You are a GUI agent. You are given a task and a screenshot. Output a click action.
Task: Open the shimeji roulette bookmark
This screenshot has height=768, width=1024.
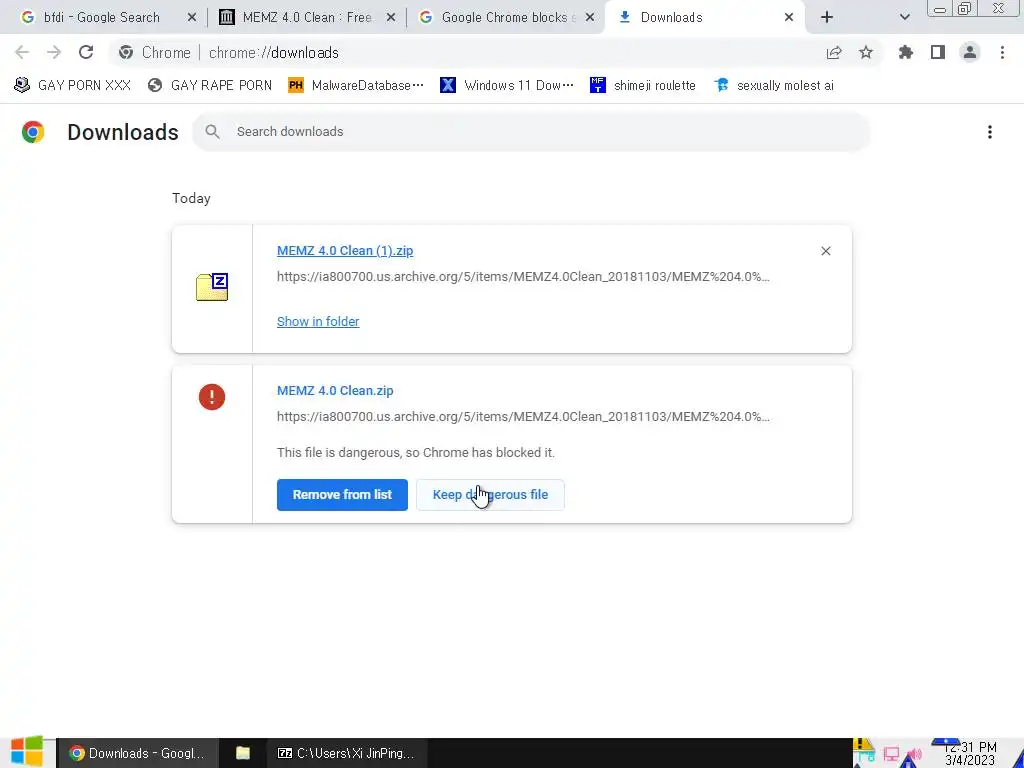(643, 86)
